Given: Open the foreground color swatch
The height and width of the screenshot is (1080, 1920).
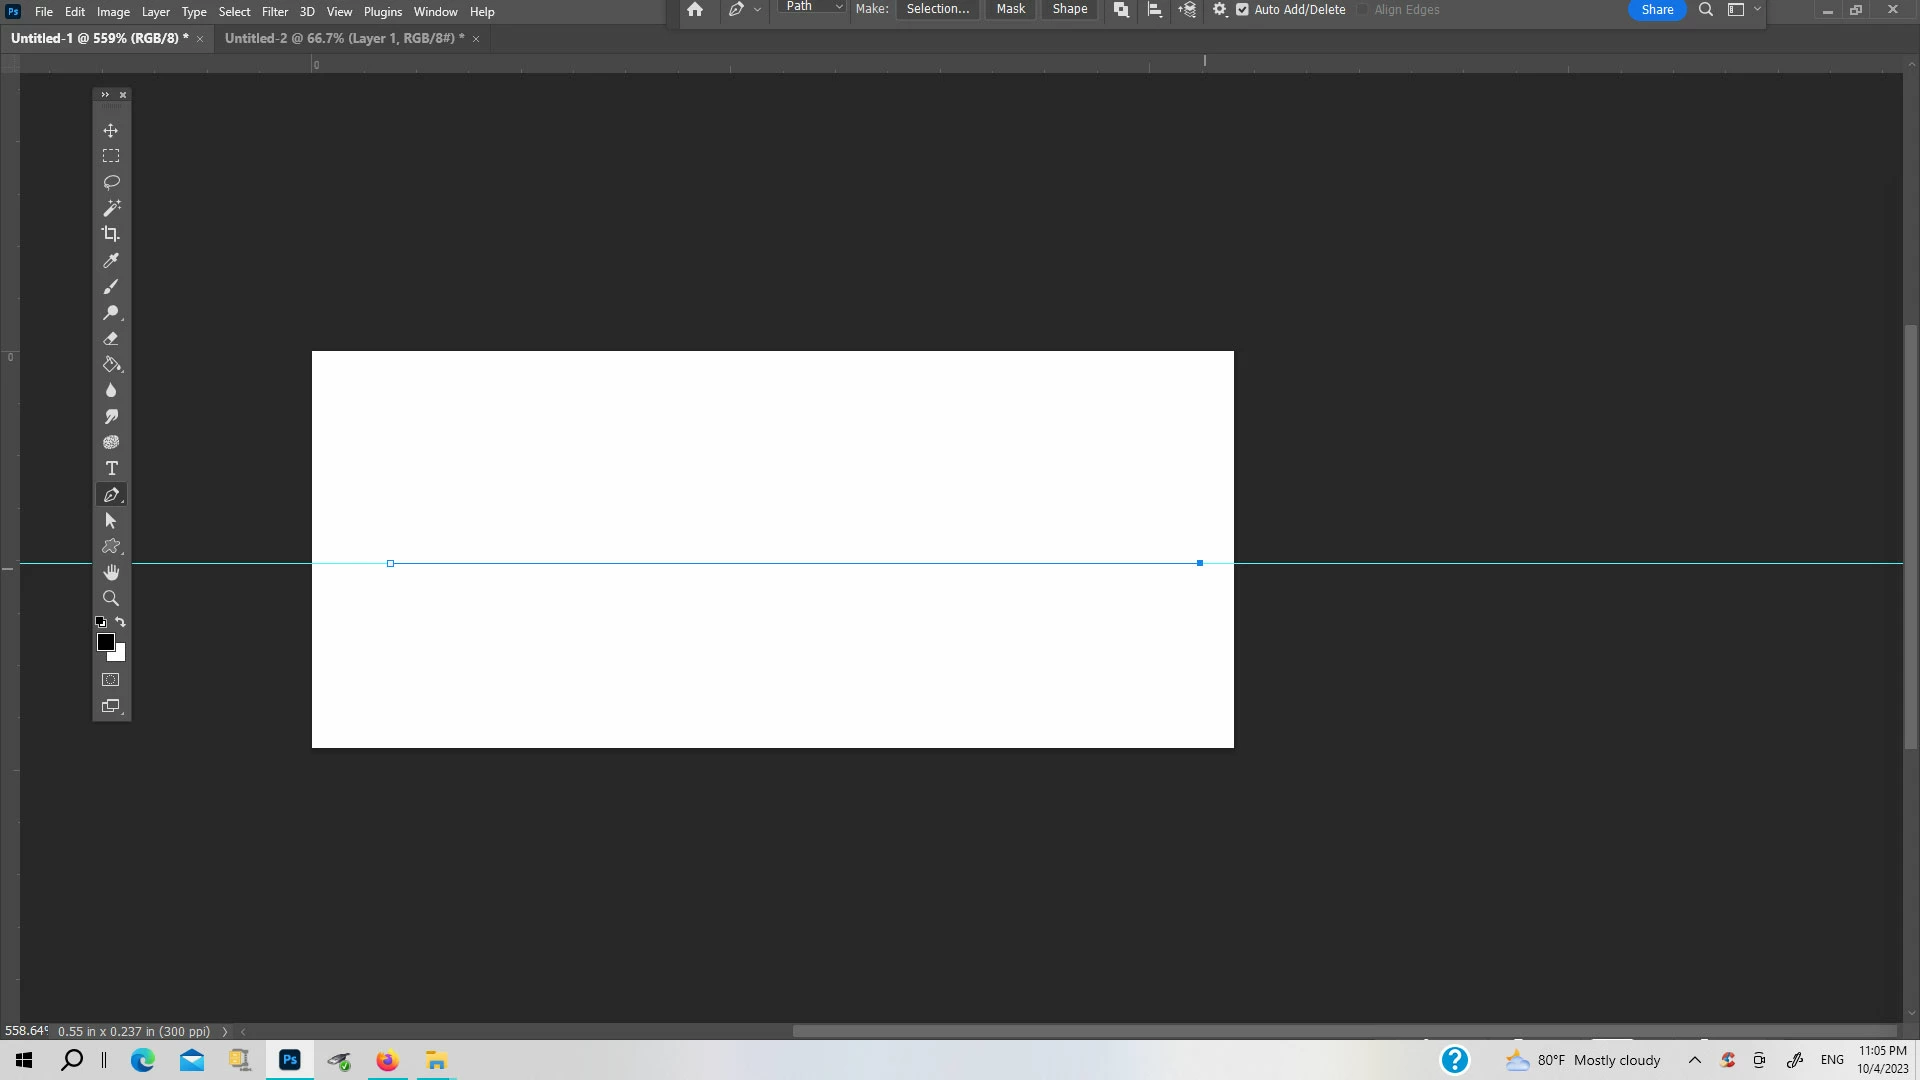Looking at the screenshot, I should click(x=105, y=642).
